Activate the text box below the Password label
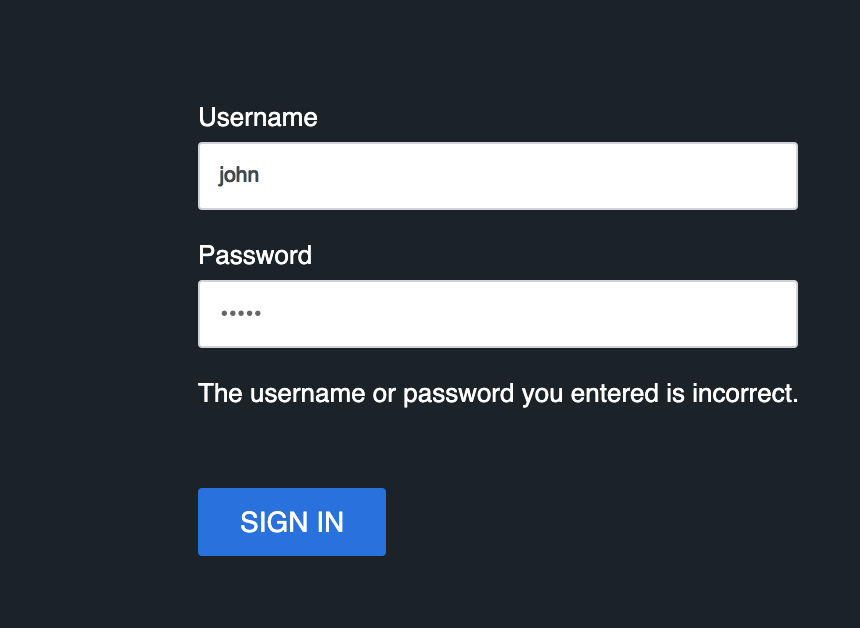860x628 pixels. [497, 314]
